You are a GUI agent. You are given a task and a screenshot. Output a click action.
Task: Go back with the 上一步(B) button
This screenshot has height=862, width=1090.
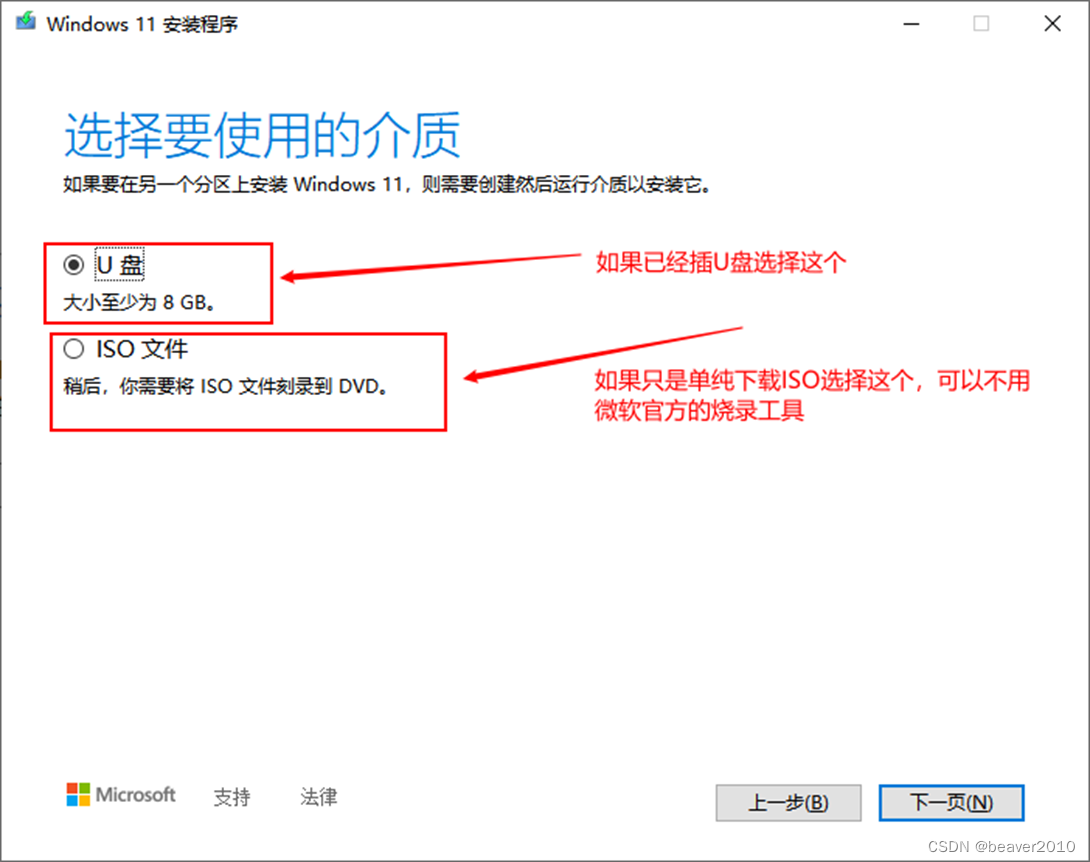pos(788,803)
